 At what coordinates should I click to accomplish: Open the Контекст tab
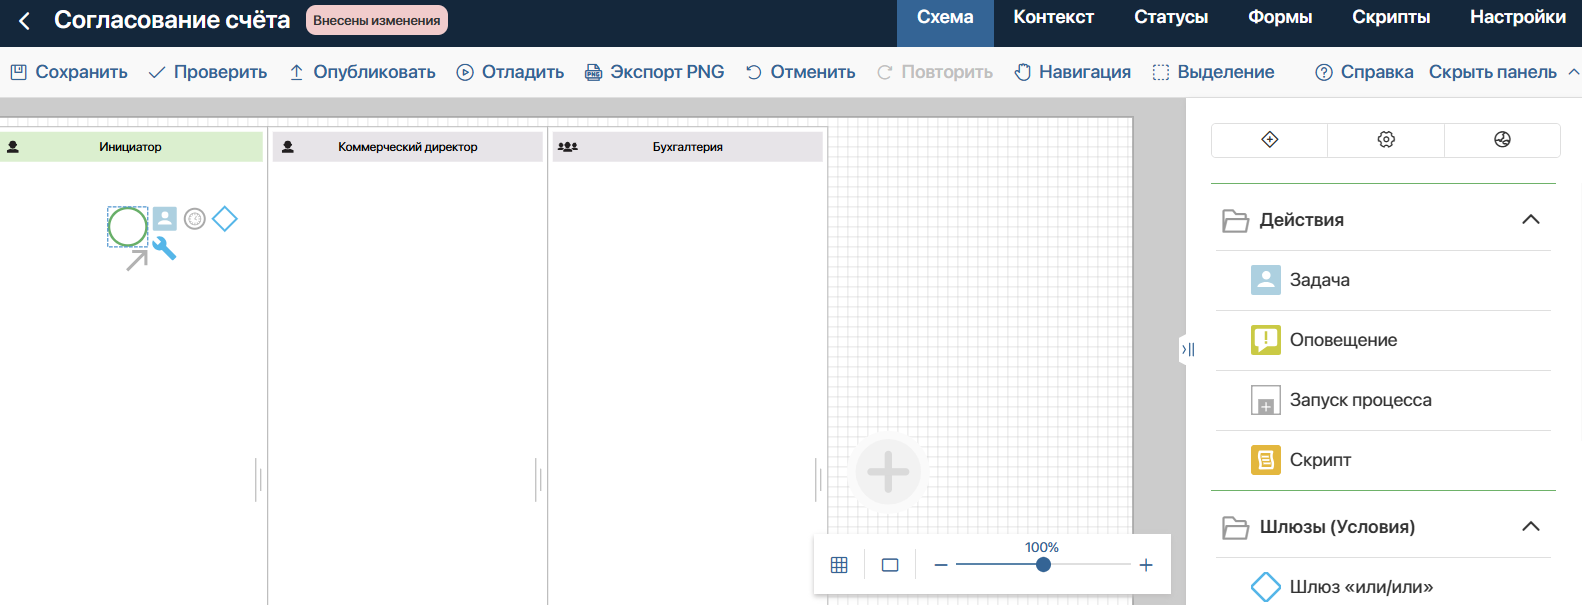pos(1053,17)
